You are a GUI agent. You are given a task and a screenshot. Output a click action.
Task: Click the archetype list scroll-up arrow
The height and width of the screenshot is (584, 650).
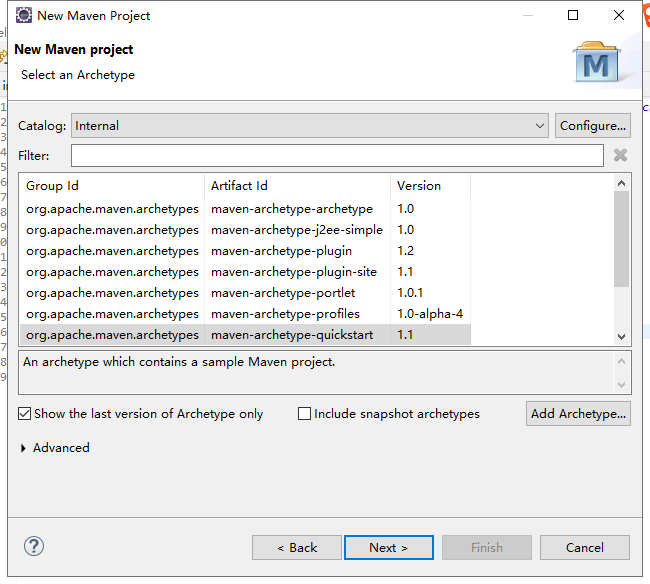(621, 183)
